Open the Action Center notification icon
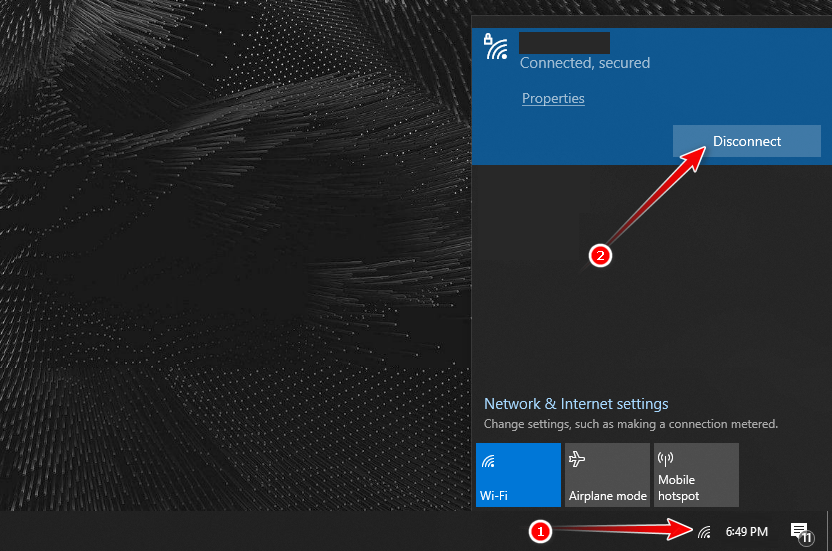 point(799,530)
